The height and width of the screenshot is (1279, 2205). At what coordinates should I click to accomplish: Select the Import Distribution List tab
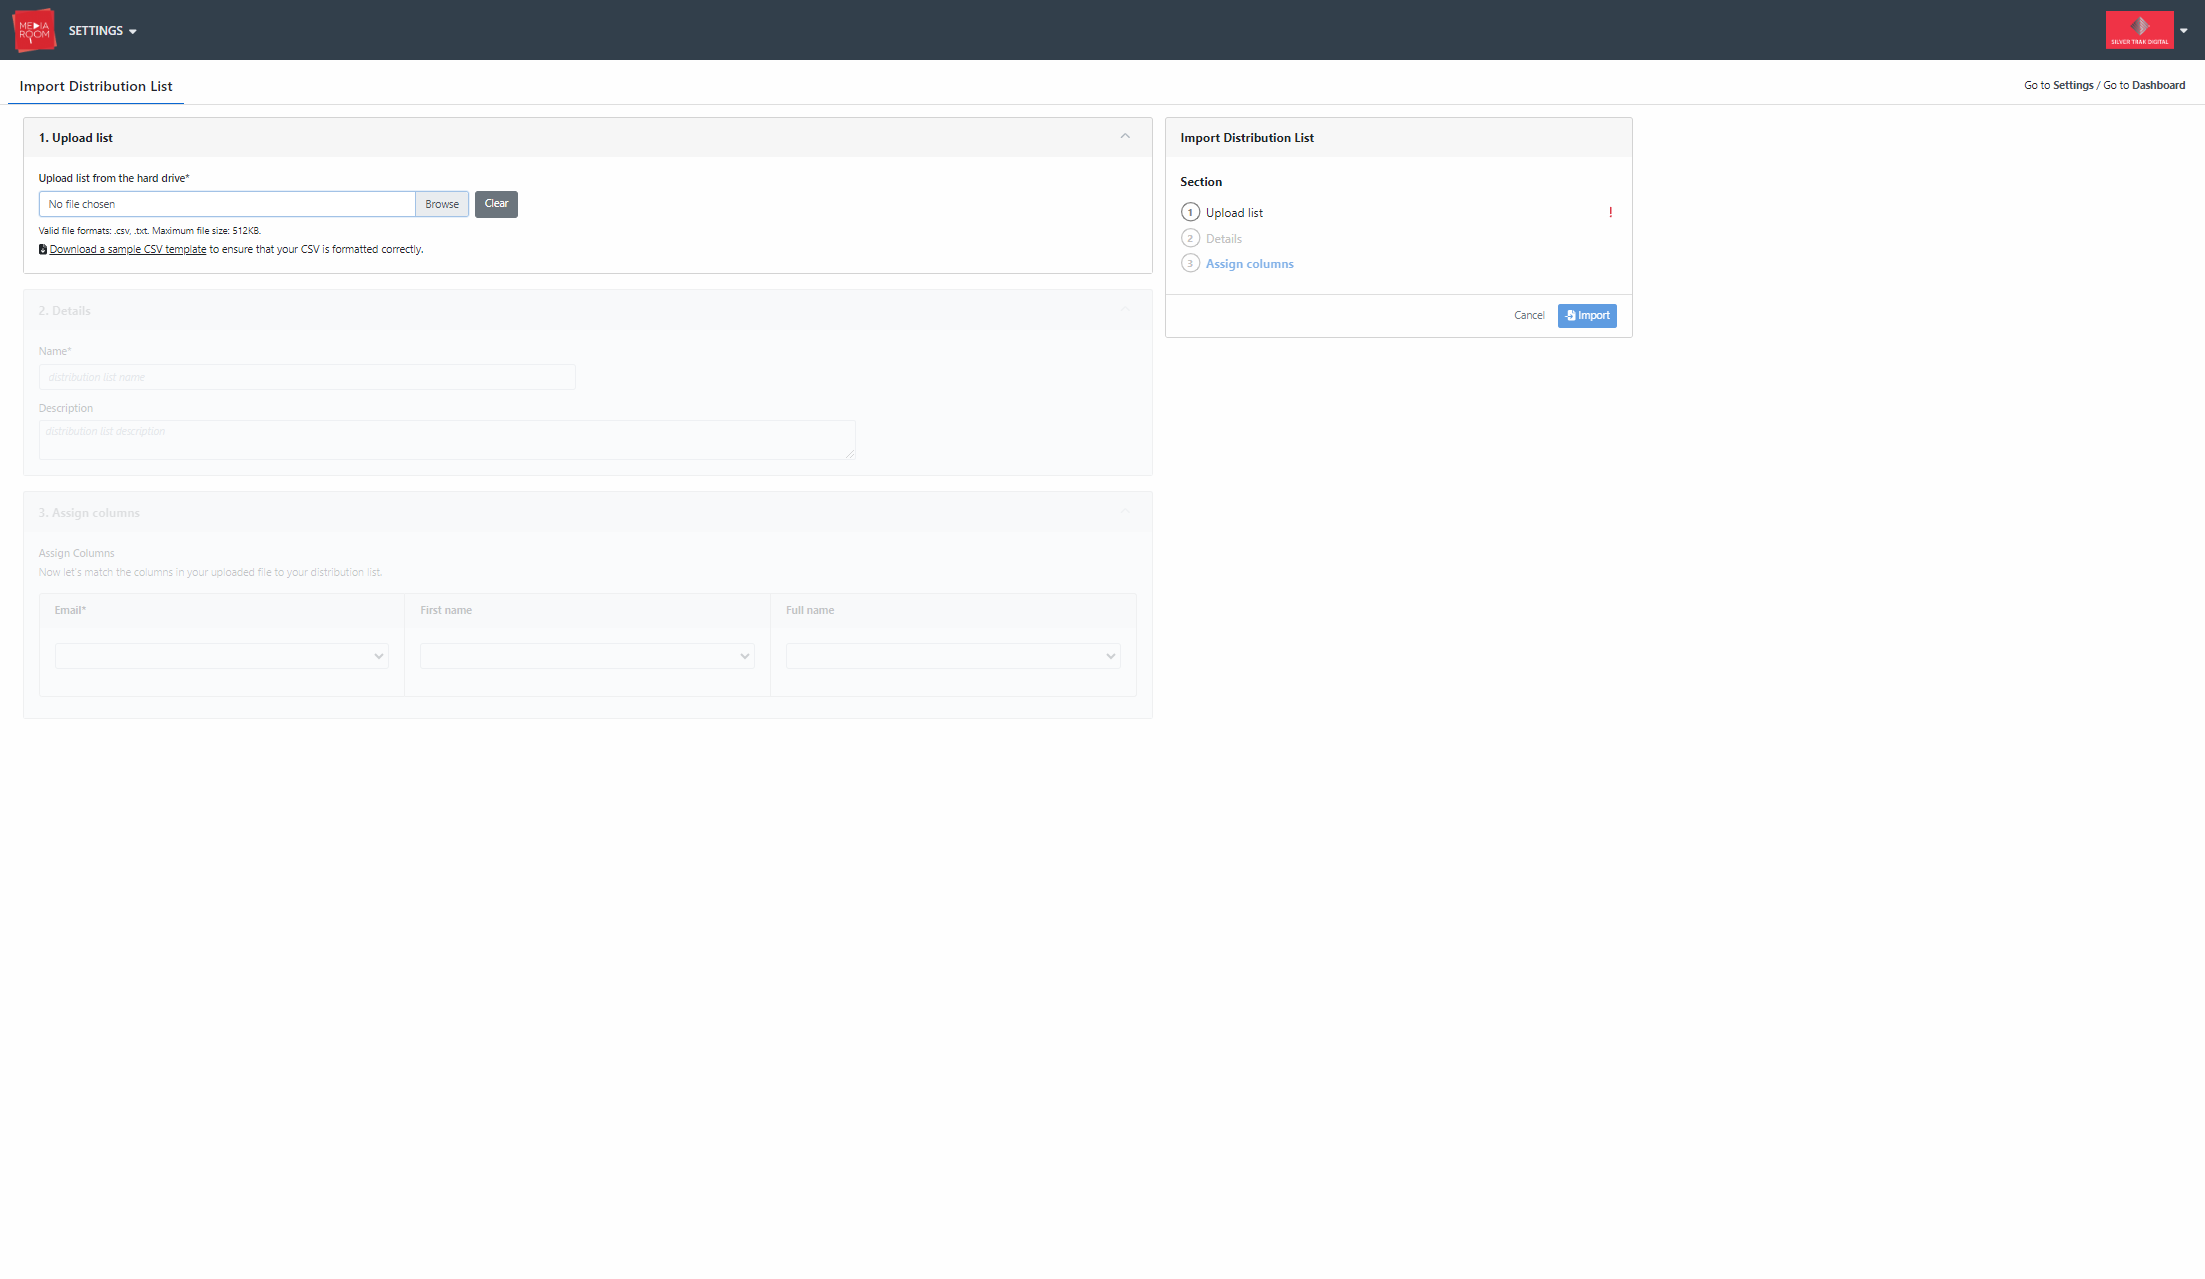coord(96,86)
